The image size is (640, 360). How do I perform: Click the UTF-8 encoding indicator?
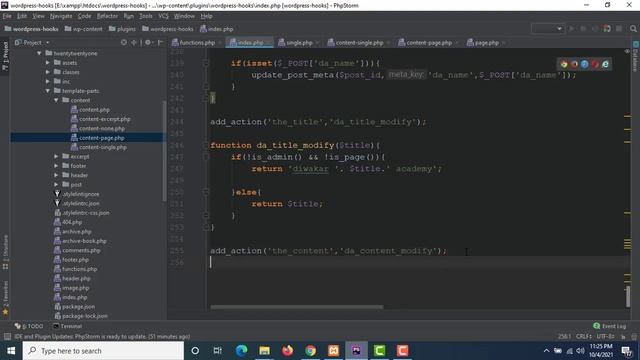pyautogui.click(x=605, y=336)
